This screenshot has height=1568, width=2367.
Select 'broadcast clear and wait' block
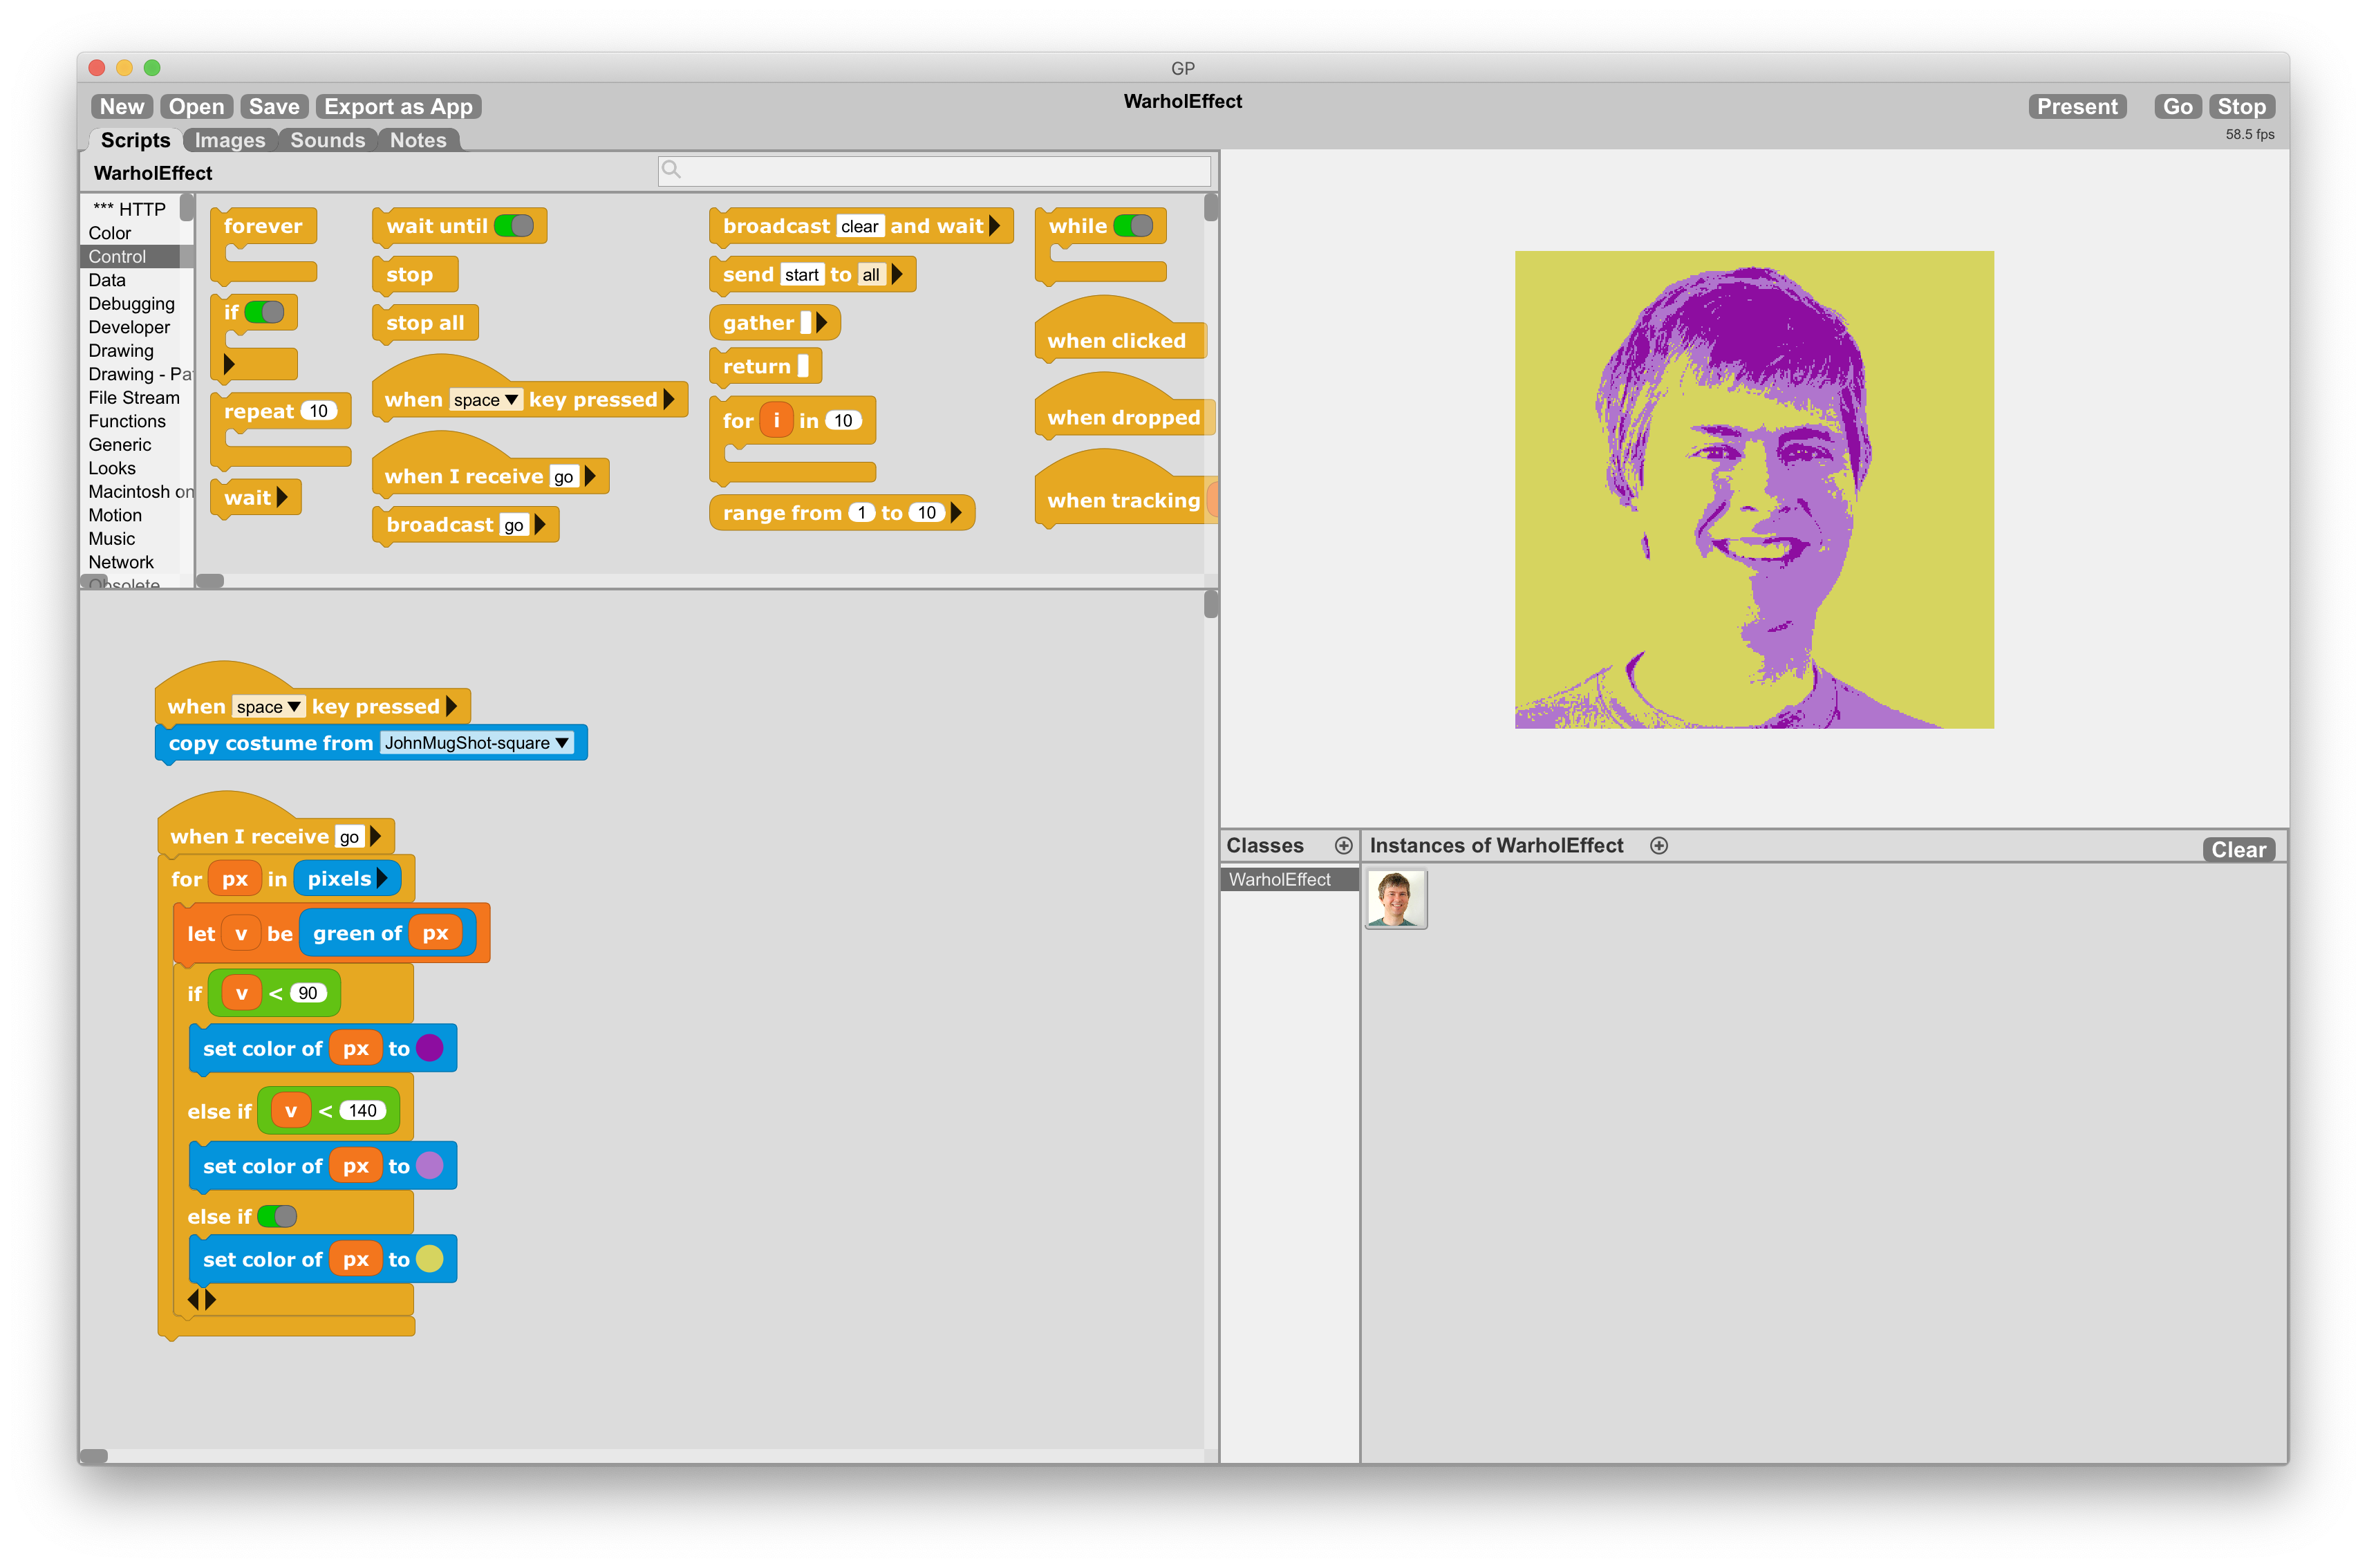pos(860,226)
